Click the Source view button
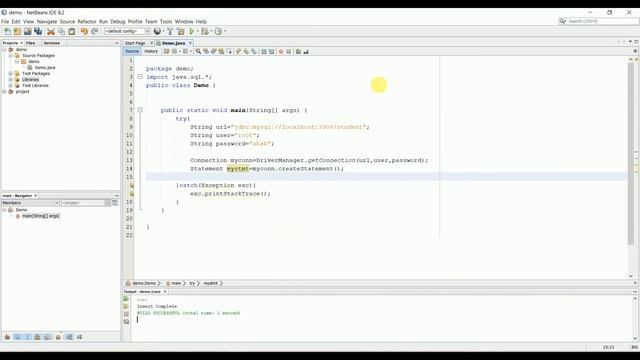This screenshot has width=640, height=360. point(132,51)
